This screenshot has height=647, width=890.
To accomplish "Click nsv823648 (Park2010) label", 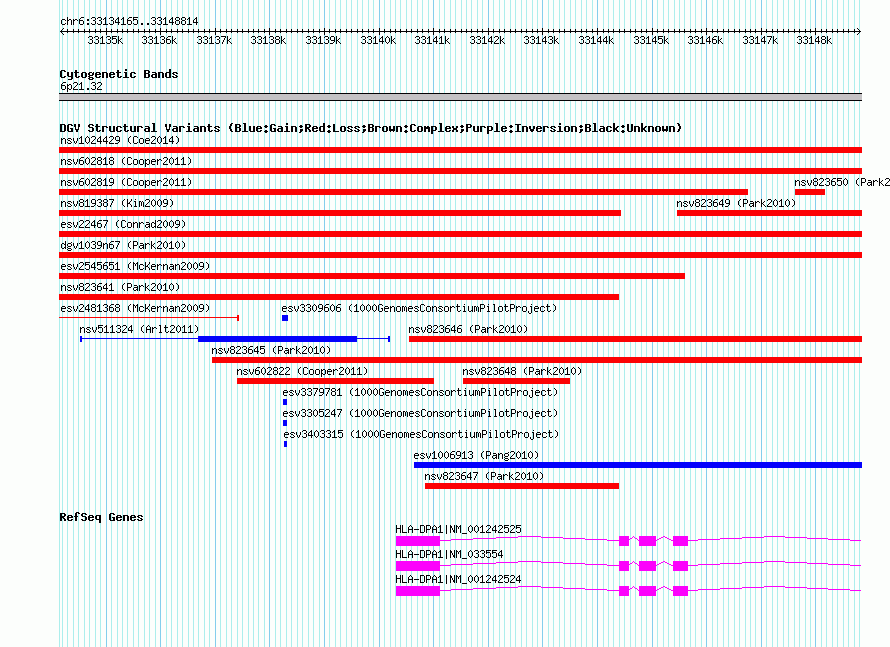I will [522, 371].
